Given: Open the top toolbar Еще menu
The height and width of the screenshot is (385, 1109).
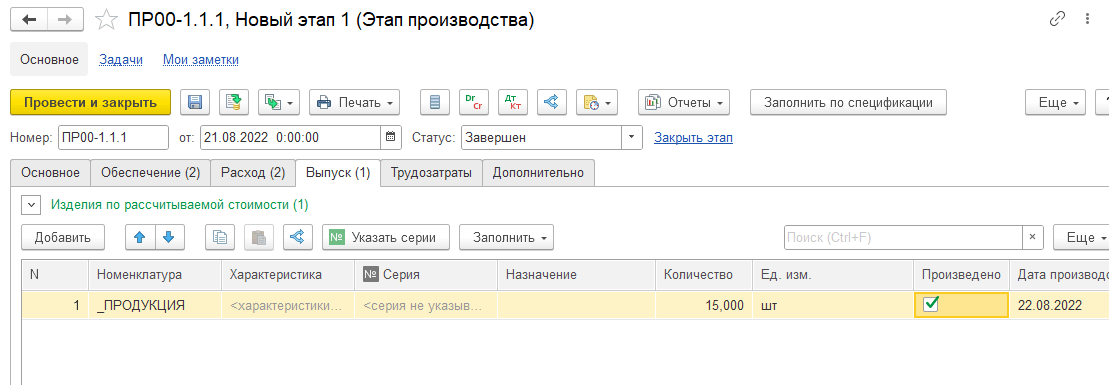Looking at the screenshot, I should point(1055,103).
